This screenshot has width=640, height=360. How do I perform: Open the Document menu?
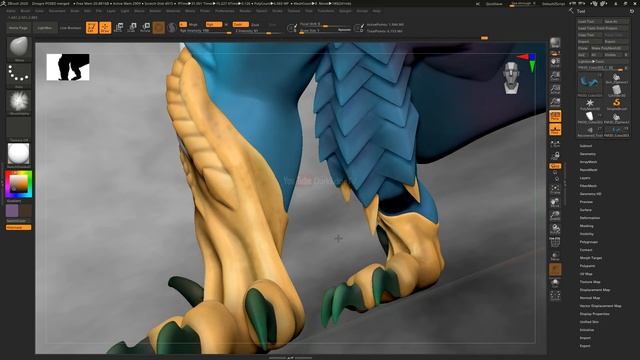pyautogui.click(x=57, y=11)
